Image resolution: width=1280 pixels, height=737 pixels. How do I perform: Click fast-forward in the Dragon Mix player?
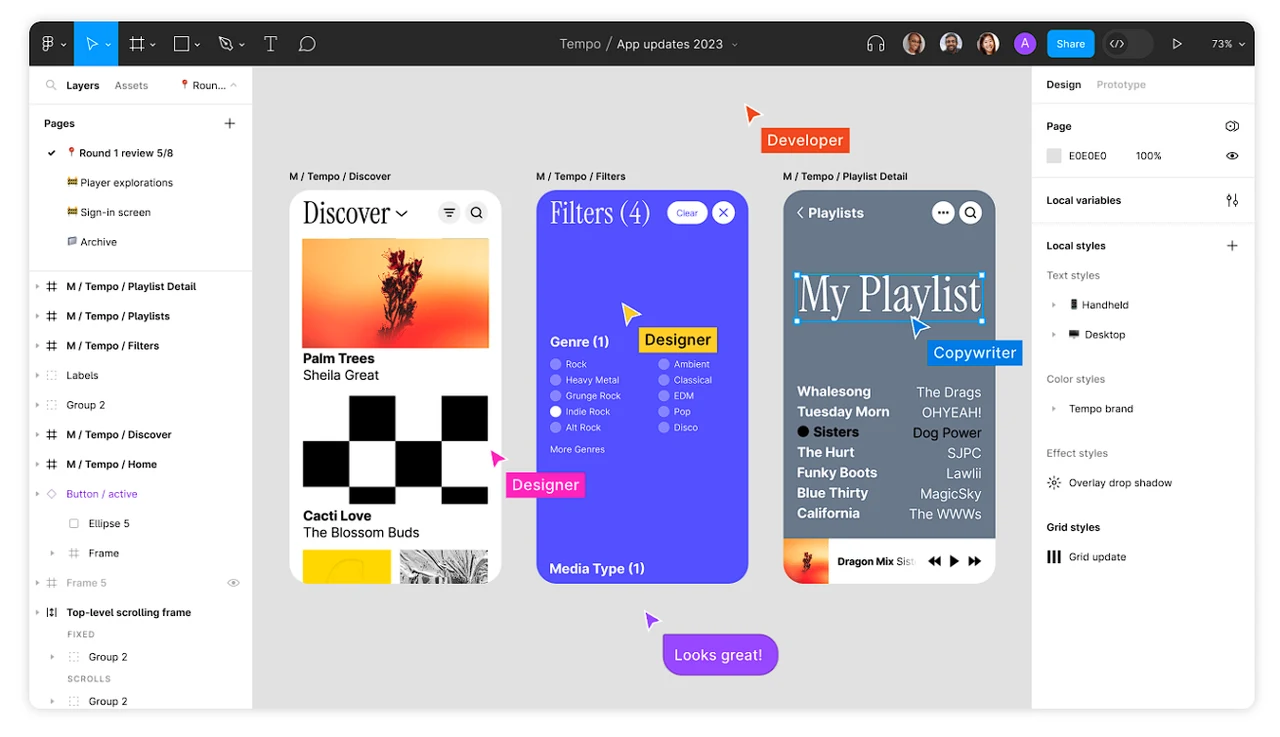(974, 561)
